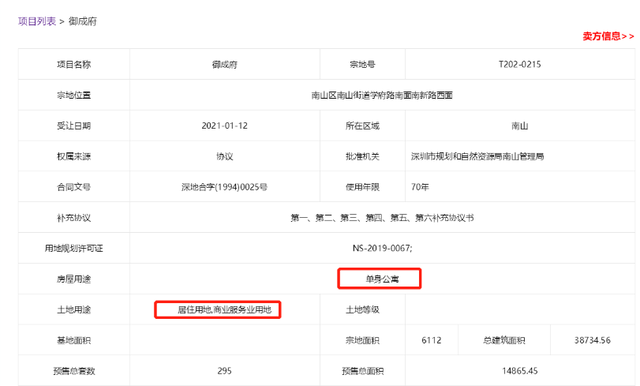Select the 宗地面积 label cell
The image size is (640, 386).
tap(362, 340)
